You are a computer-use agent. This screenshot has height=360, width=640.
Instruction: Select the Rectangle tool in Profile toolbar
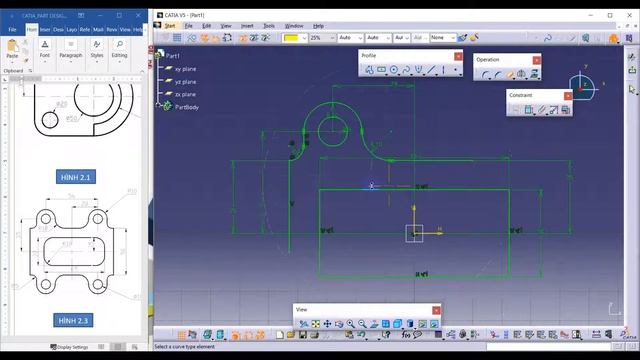(x=381, y=70)
